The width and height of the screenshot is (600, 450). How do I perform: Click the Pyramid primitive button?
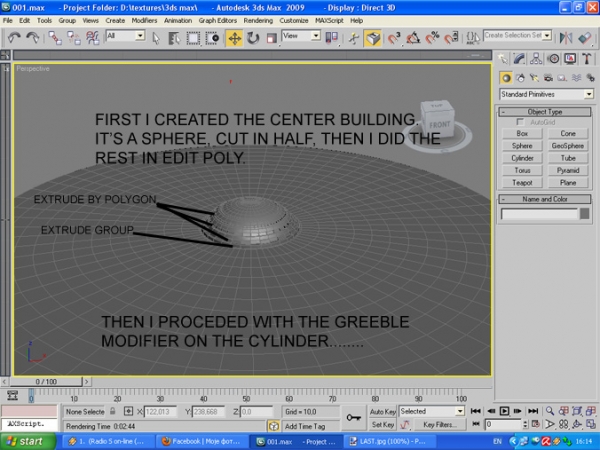coord(568,171)
